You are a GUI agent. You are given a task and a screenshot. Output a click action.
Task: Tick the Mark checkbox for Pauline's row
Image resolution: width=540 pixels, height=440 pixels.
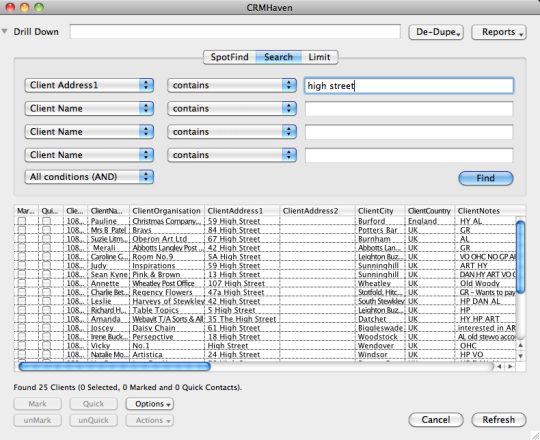[22, 221]
